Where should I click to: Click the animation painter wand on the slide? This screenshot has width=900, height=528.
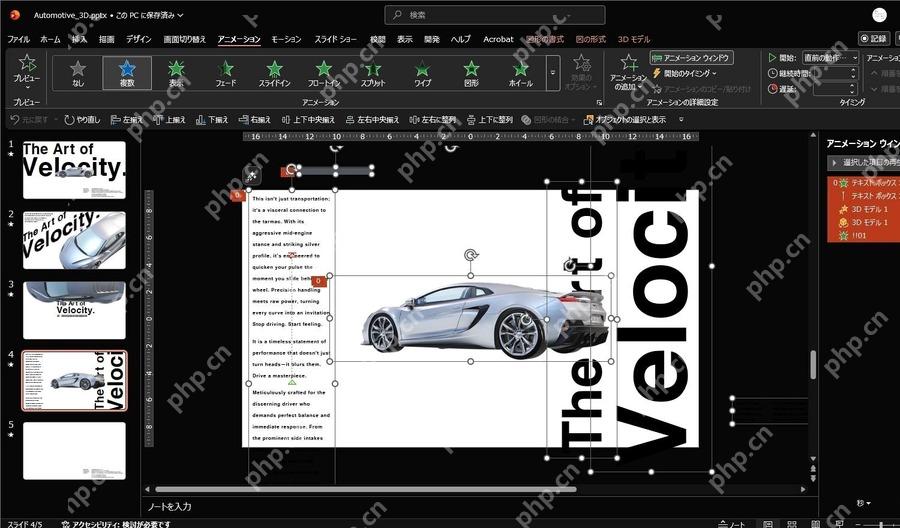coord(252,176)
